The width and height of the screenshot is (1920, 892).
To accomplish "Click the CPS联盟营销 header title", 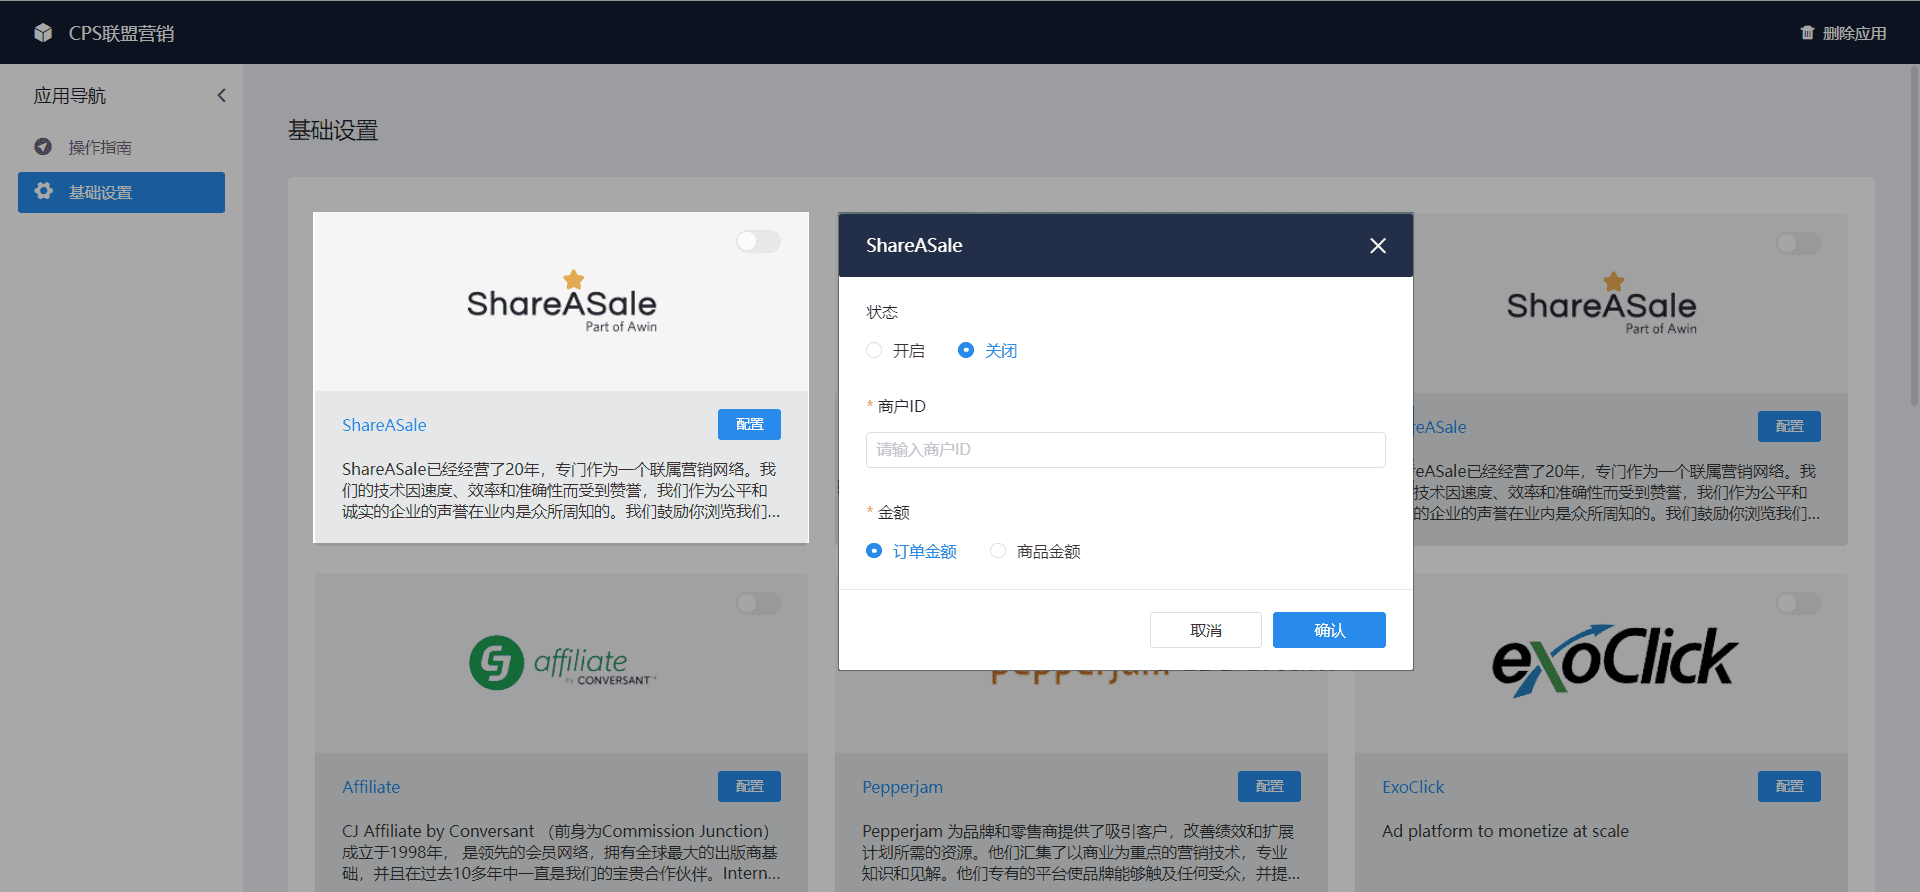I will (121, 33).
